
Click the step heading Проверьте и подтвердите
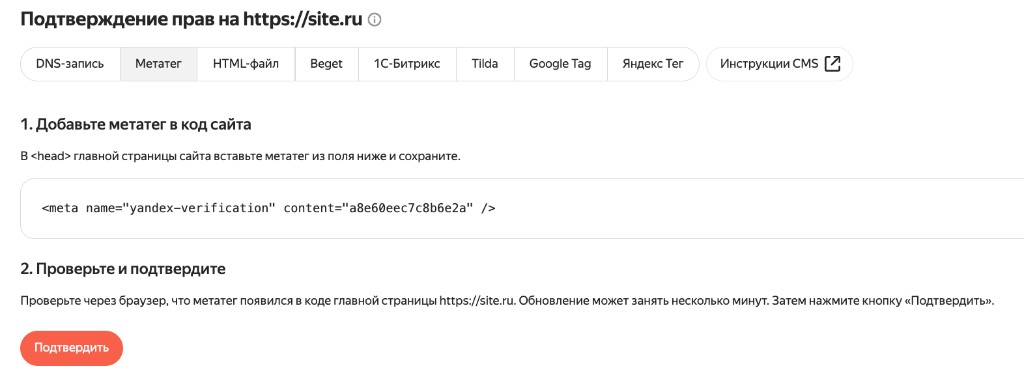coord(123,269)
